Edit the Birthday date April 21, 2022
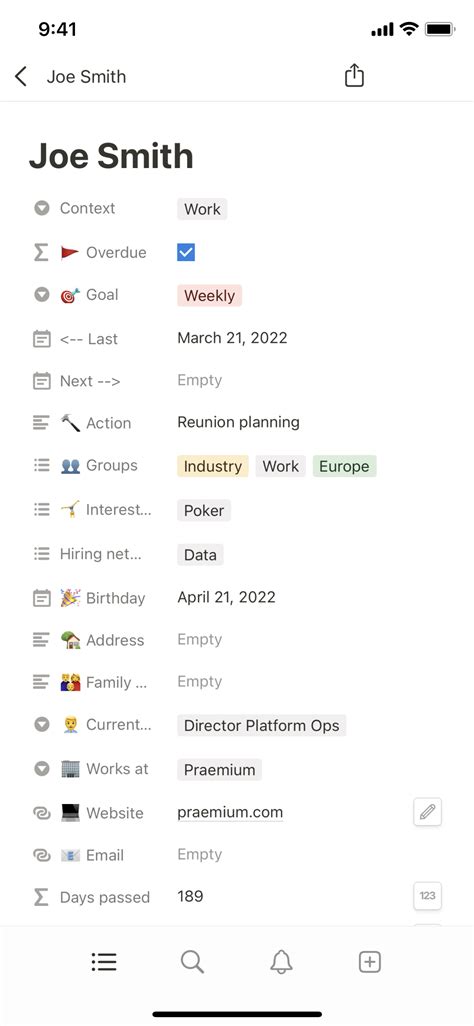The height and width of the screenshot is (1026, 474). (227, 597)
